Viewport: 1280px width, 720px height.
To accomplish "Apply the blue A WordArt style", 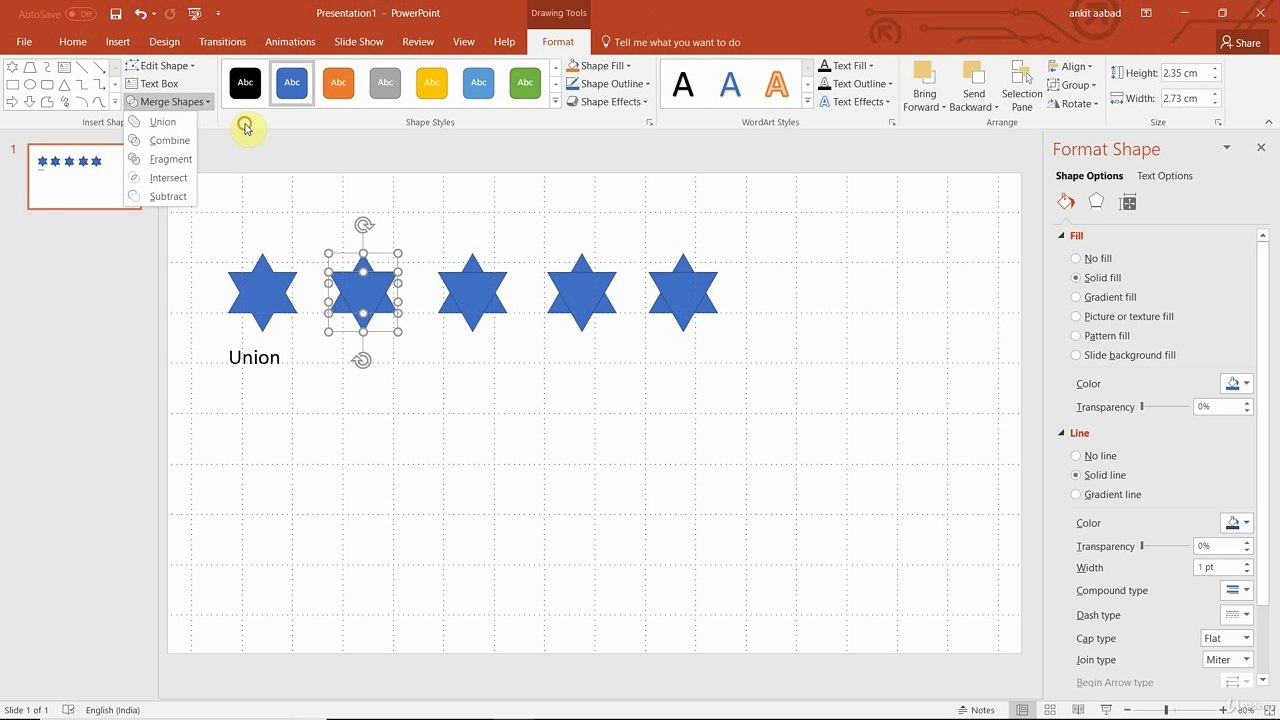I will (730, 85).
